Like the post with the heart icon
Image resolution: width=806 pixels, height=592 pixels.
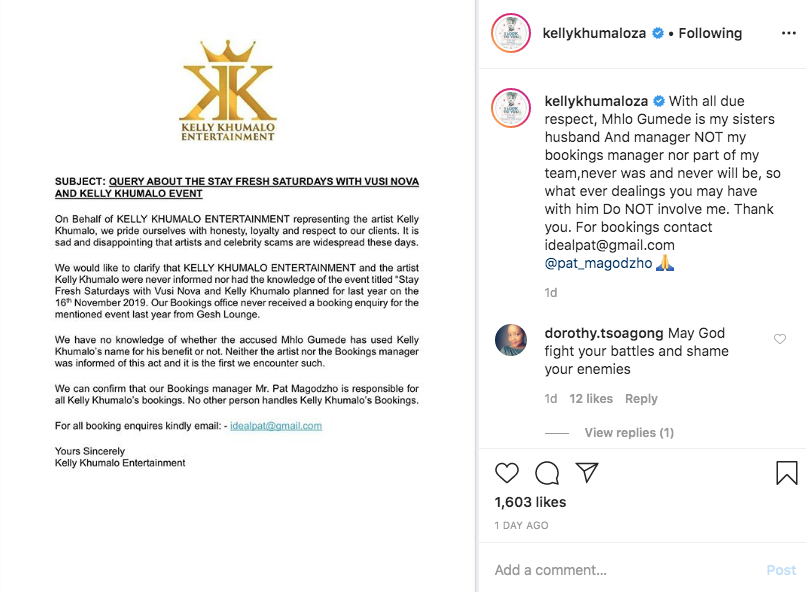[x=507, y=473]
